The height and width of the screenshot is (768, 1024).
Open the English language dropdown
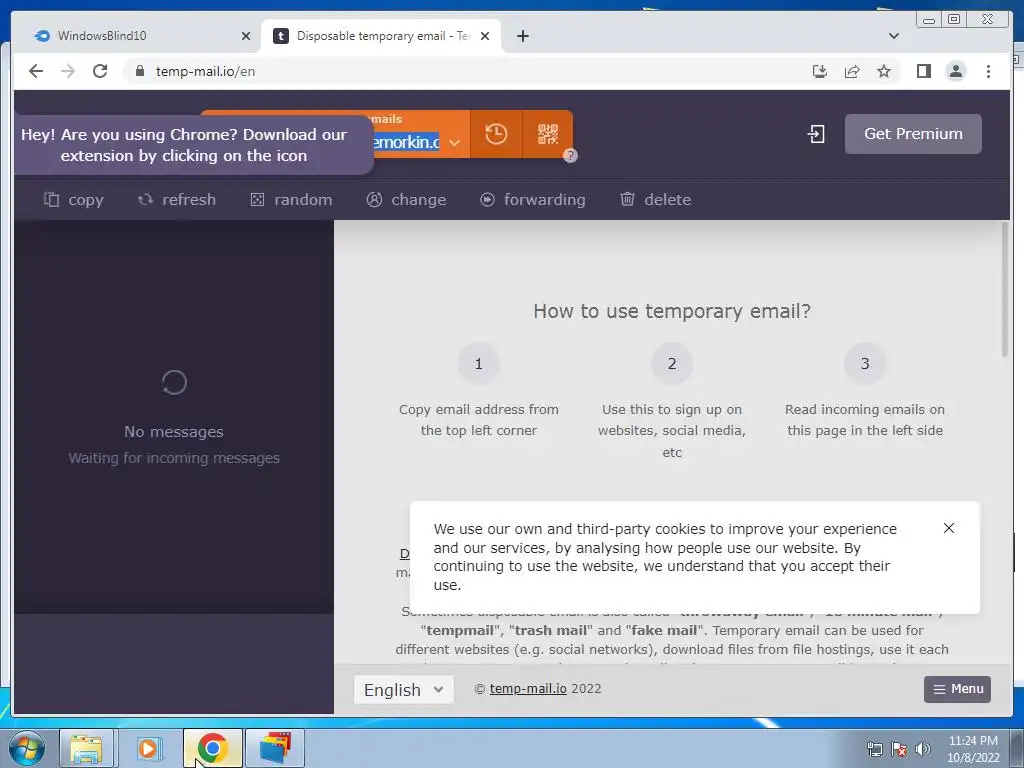[x=404, y=690]
